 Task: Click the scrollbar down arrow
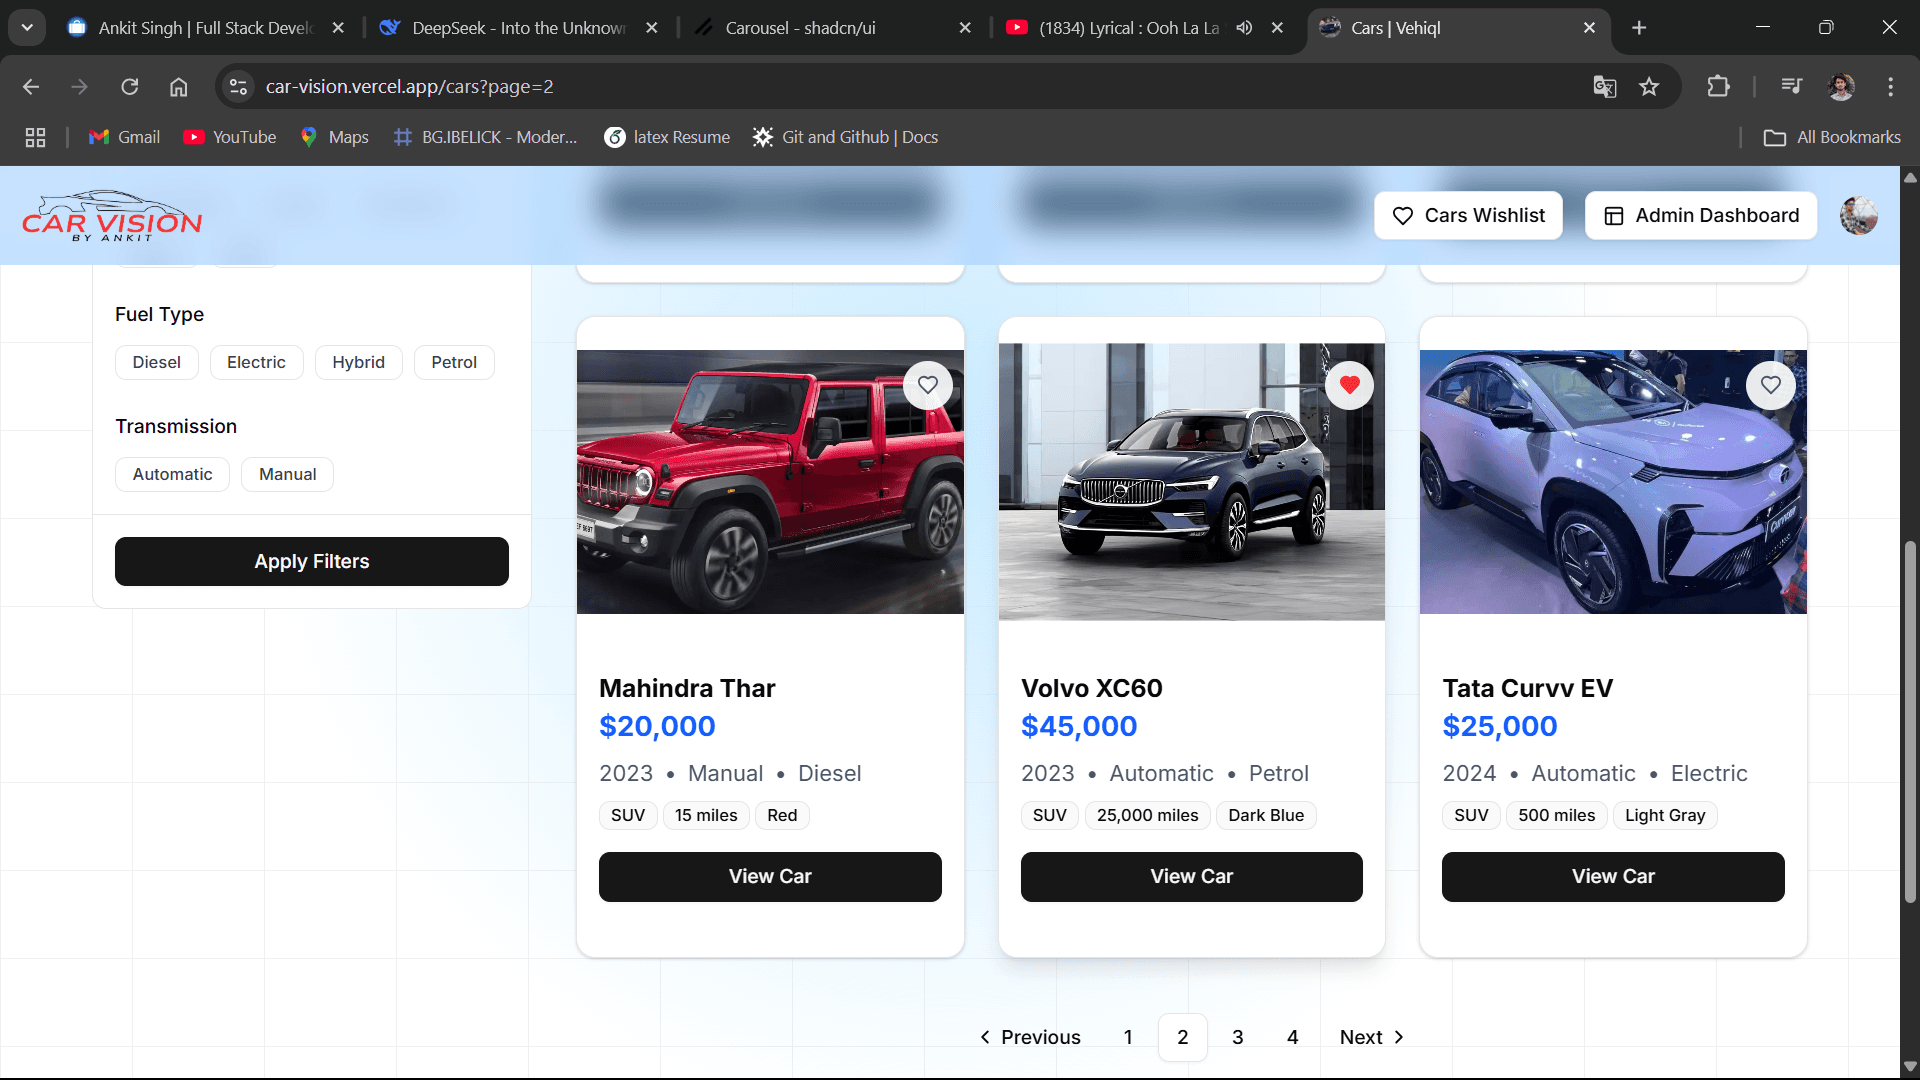point(1910,1066)
